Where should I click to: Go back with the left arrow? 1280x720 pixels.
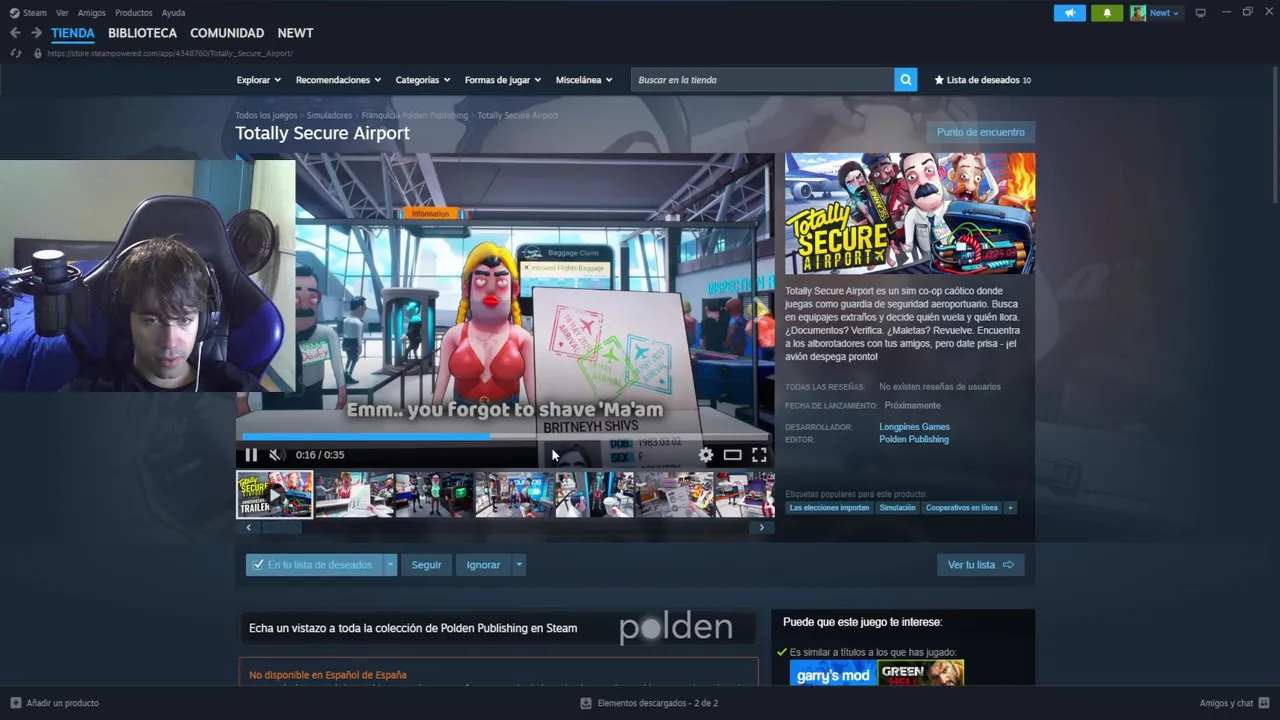coord(15,33)
